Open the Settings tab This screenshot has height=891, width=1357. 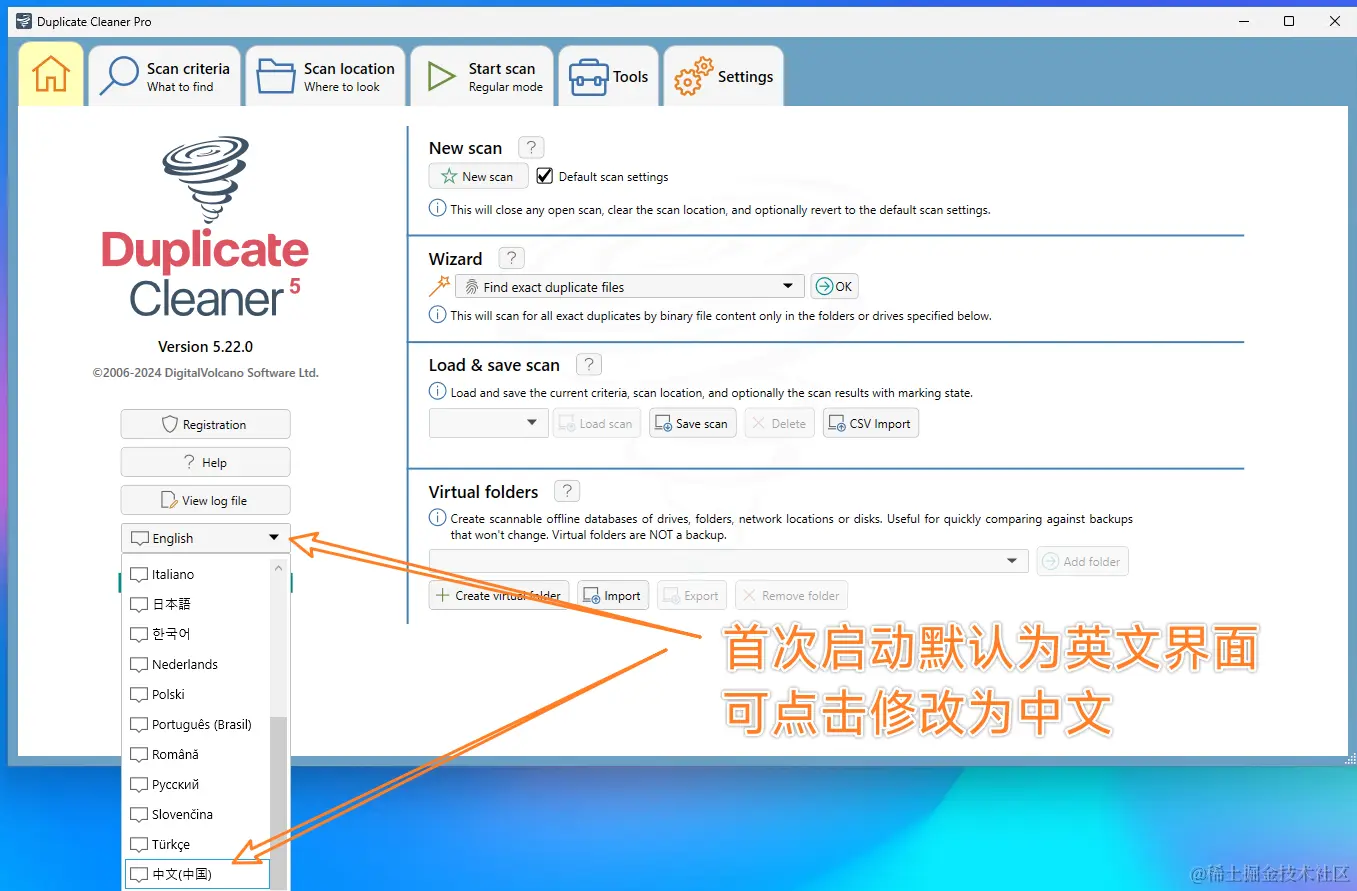[x=724, y=76]
